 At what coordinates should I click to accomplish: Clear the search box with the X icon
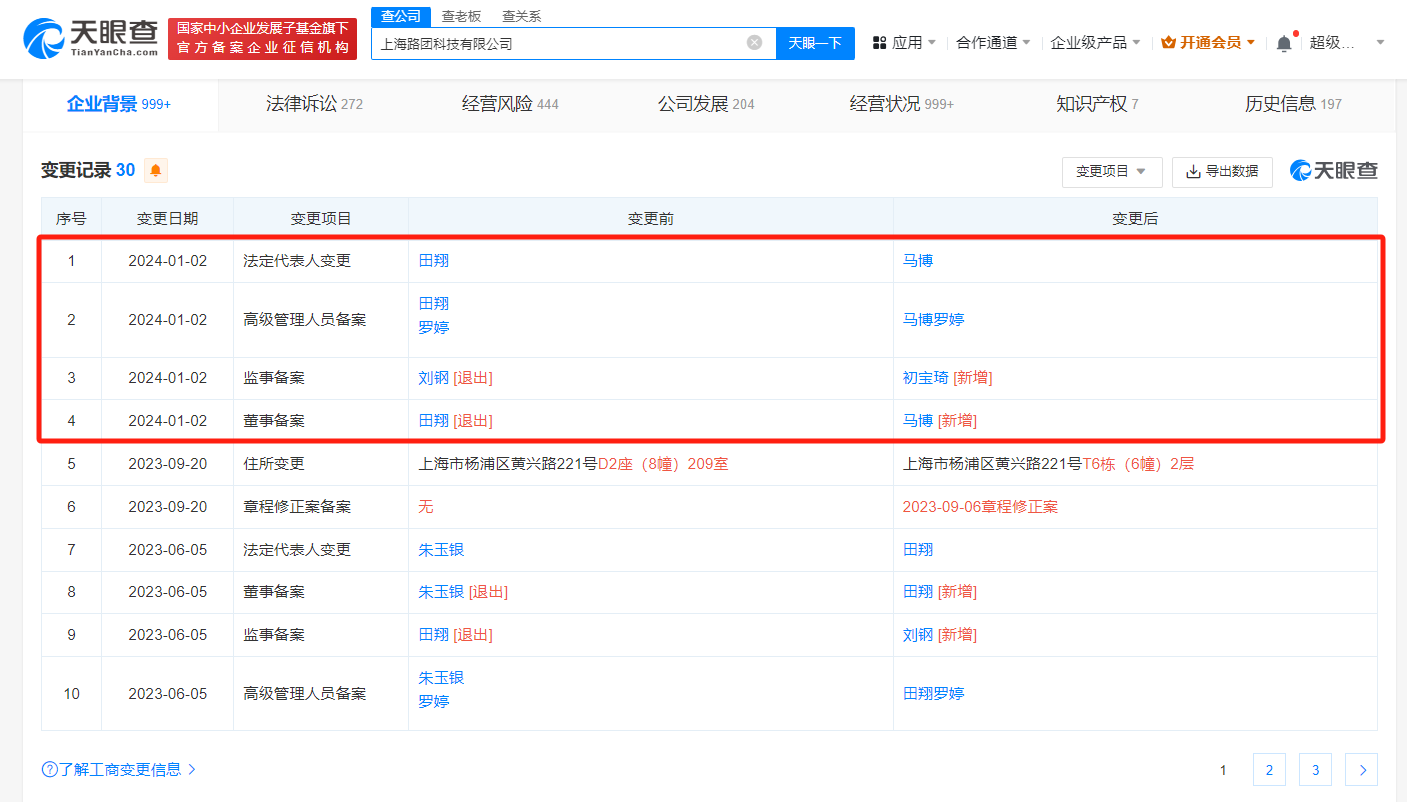click(x=754, y=43)
